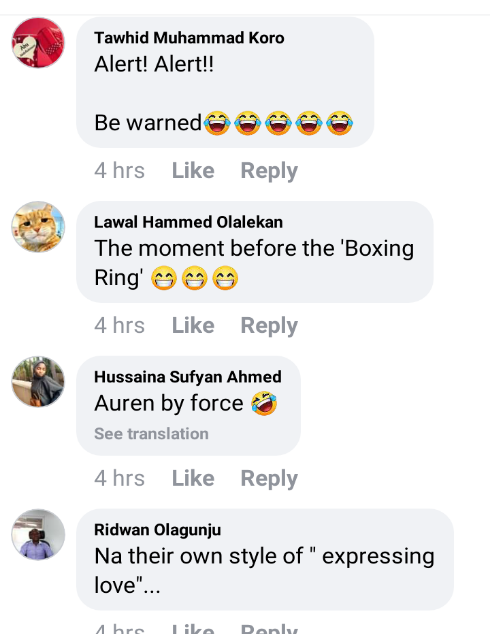Open Ridwan Olagunju's name link
The height and width of the screenshot is (634, 490).
click(158, 530)
